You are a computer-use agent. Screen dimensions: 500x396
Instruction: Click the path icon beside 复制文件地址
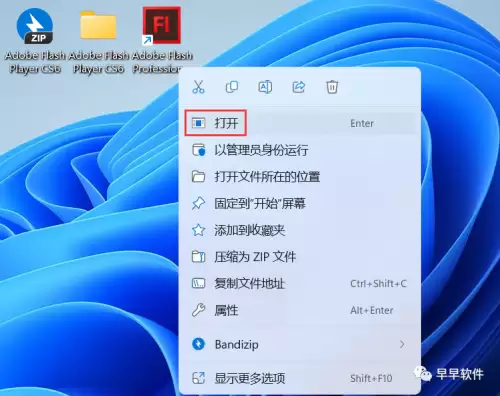pos(198,284)
